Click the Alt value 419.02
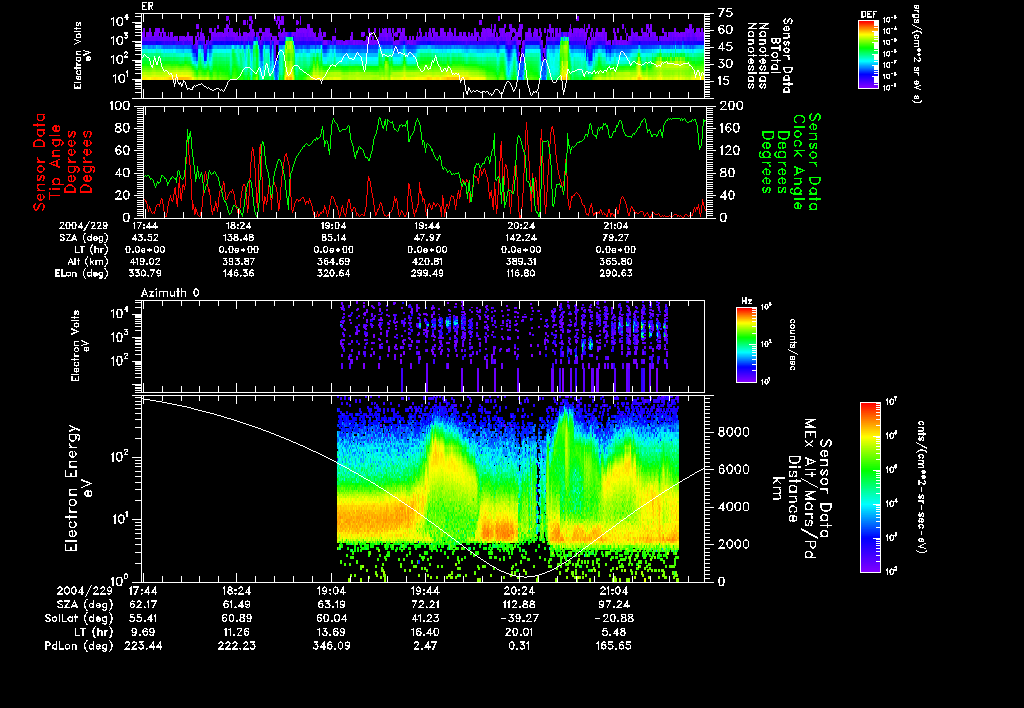The image size is (1024, 708). click(x=146, y=261)
